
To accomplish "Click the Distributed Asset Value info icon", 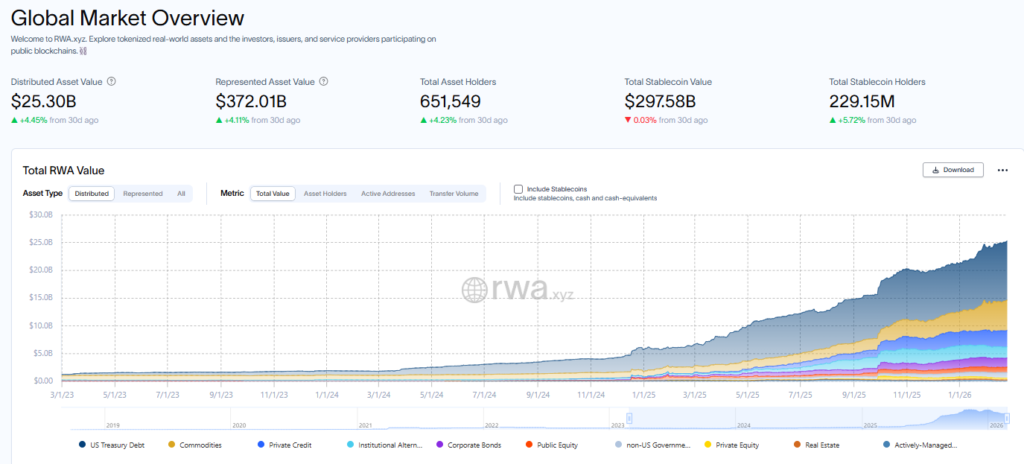I will (111, 82).
